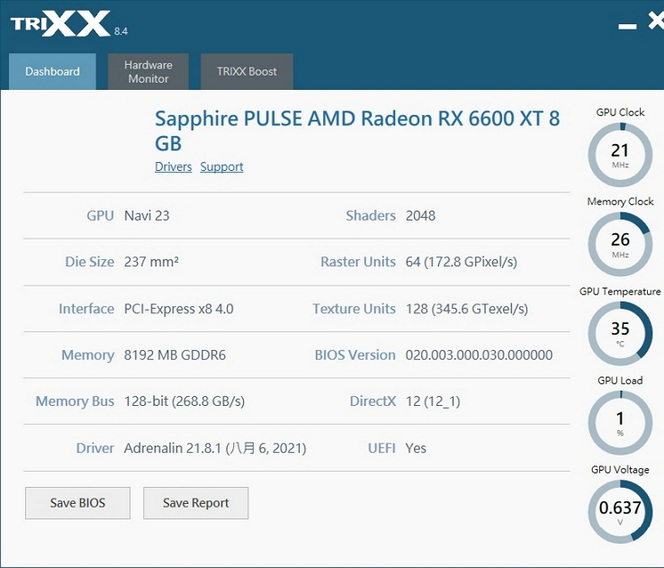
Task: Select the 8192 MB GDDR6 value
Action: pos(174,355)
